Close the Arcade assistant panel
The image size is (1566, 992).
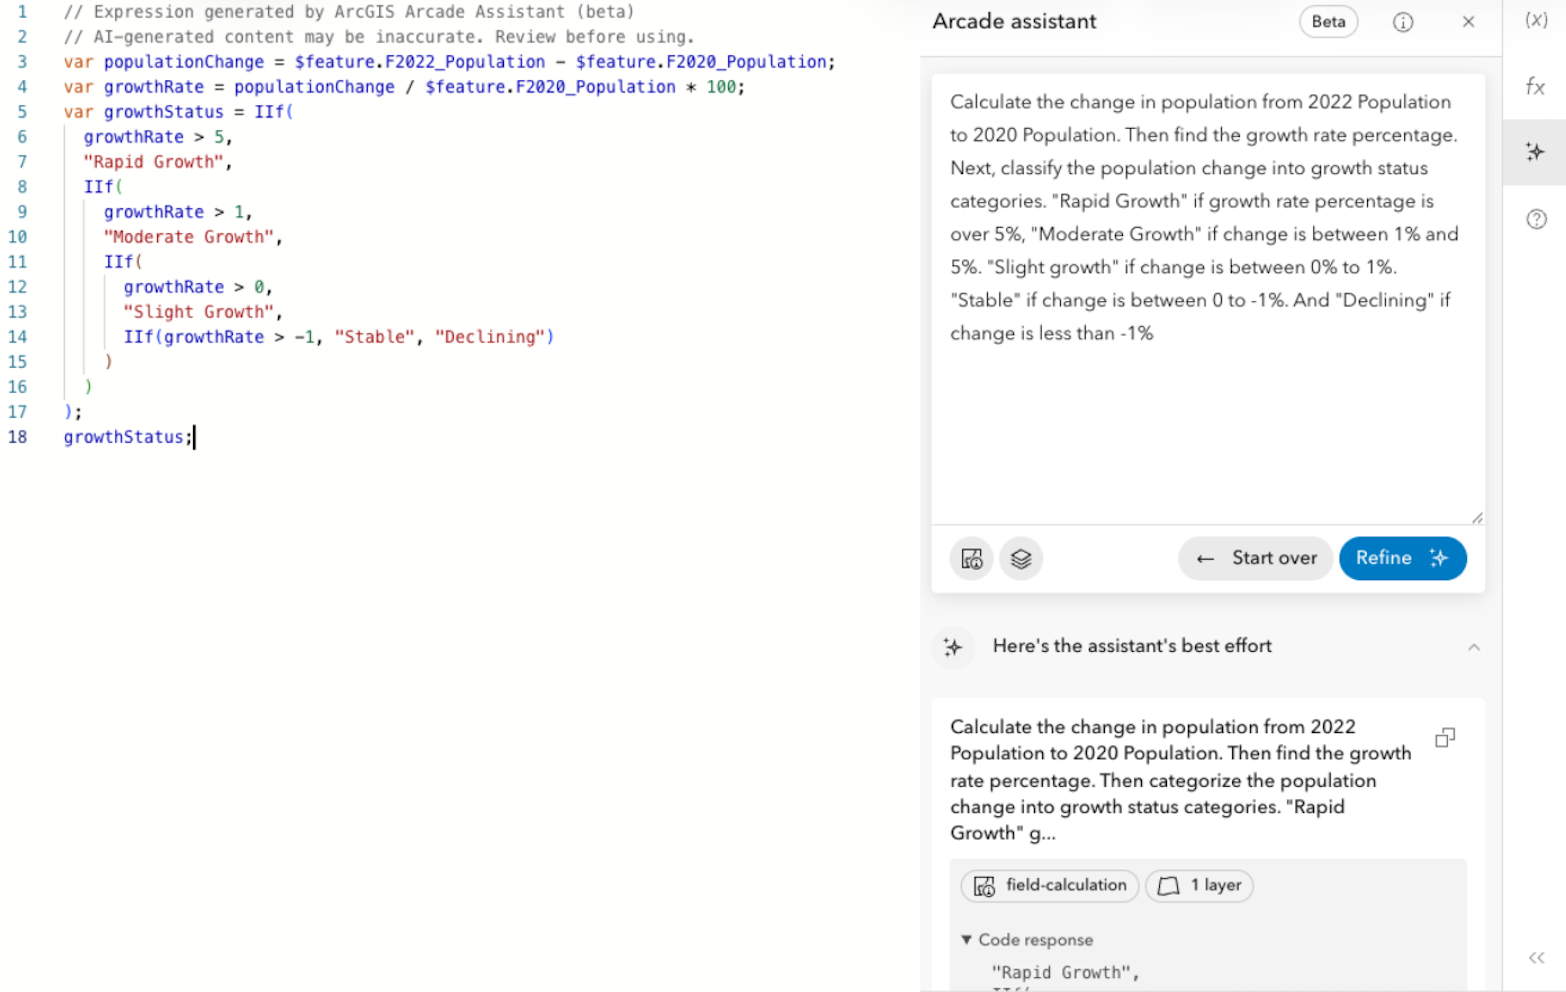(1468, 22)
